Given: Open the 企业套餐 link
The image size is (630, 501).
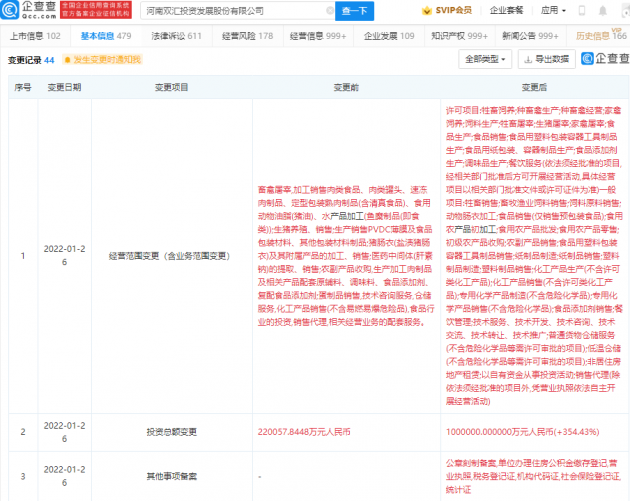Looking at the screenshot, I should click(506, 10).
